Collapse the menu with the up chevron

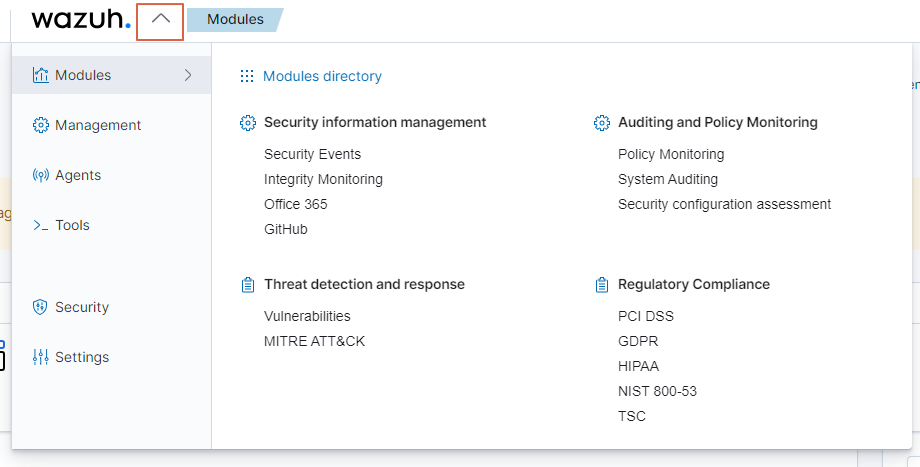(x=160, y=19)
